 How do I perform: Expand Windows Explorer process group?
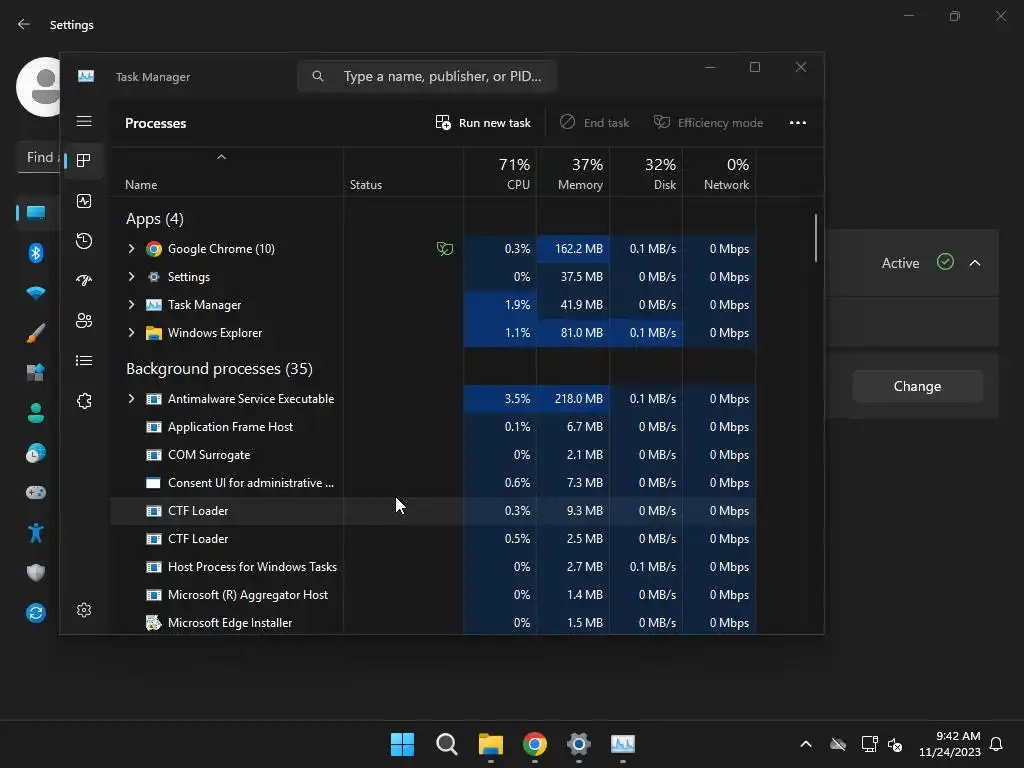[131, 333]
